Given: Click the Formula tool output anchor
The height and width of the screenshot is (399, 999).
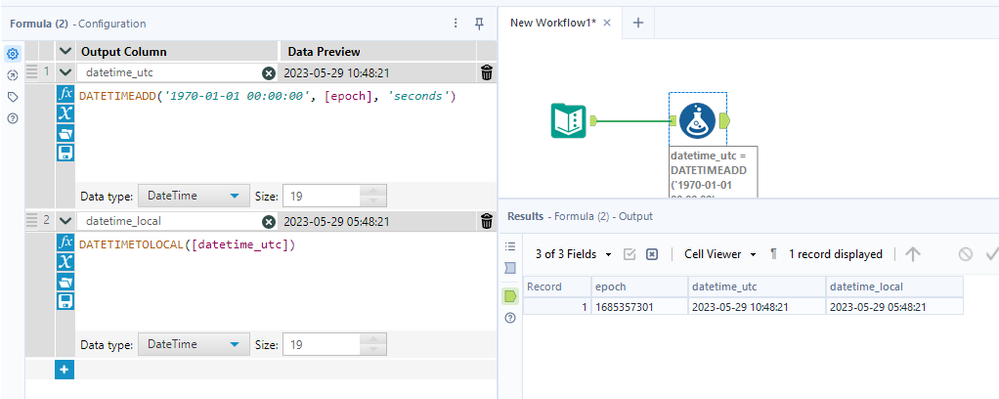Looking at the screenshot, I should (724, 120).
